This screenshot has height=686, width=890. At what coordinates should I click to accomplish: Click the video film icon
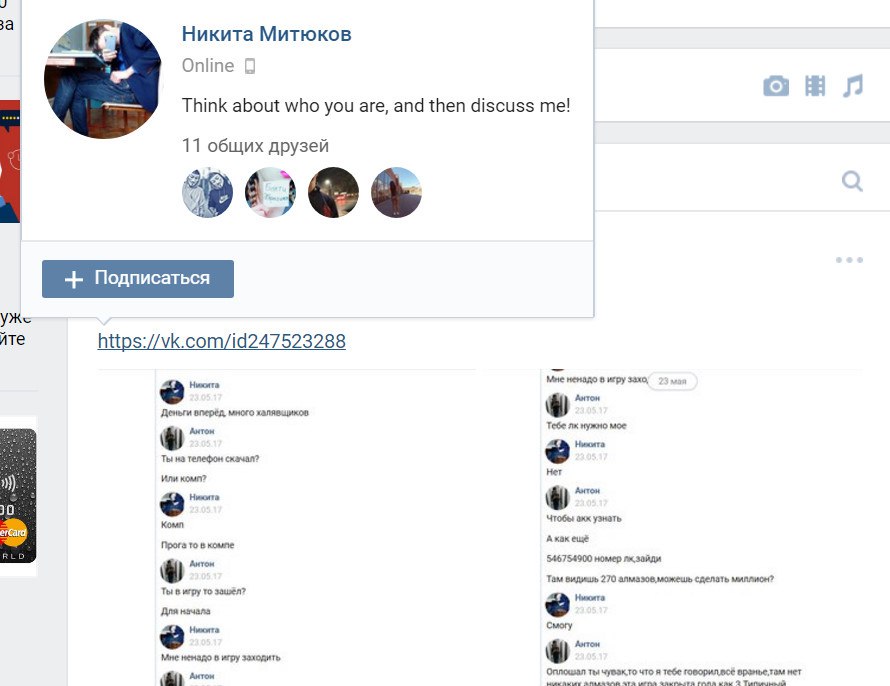[x=815, y=86]
